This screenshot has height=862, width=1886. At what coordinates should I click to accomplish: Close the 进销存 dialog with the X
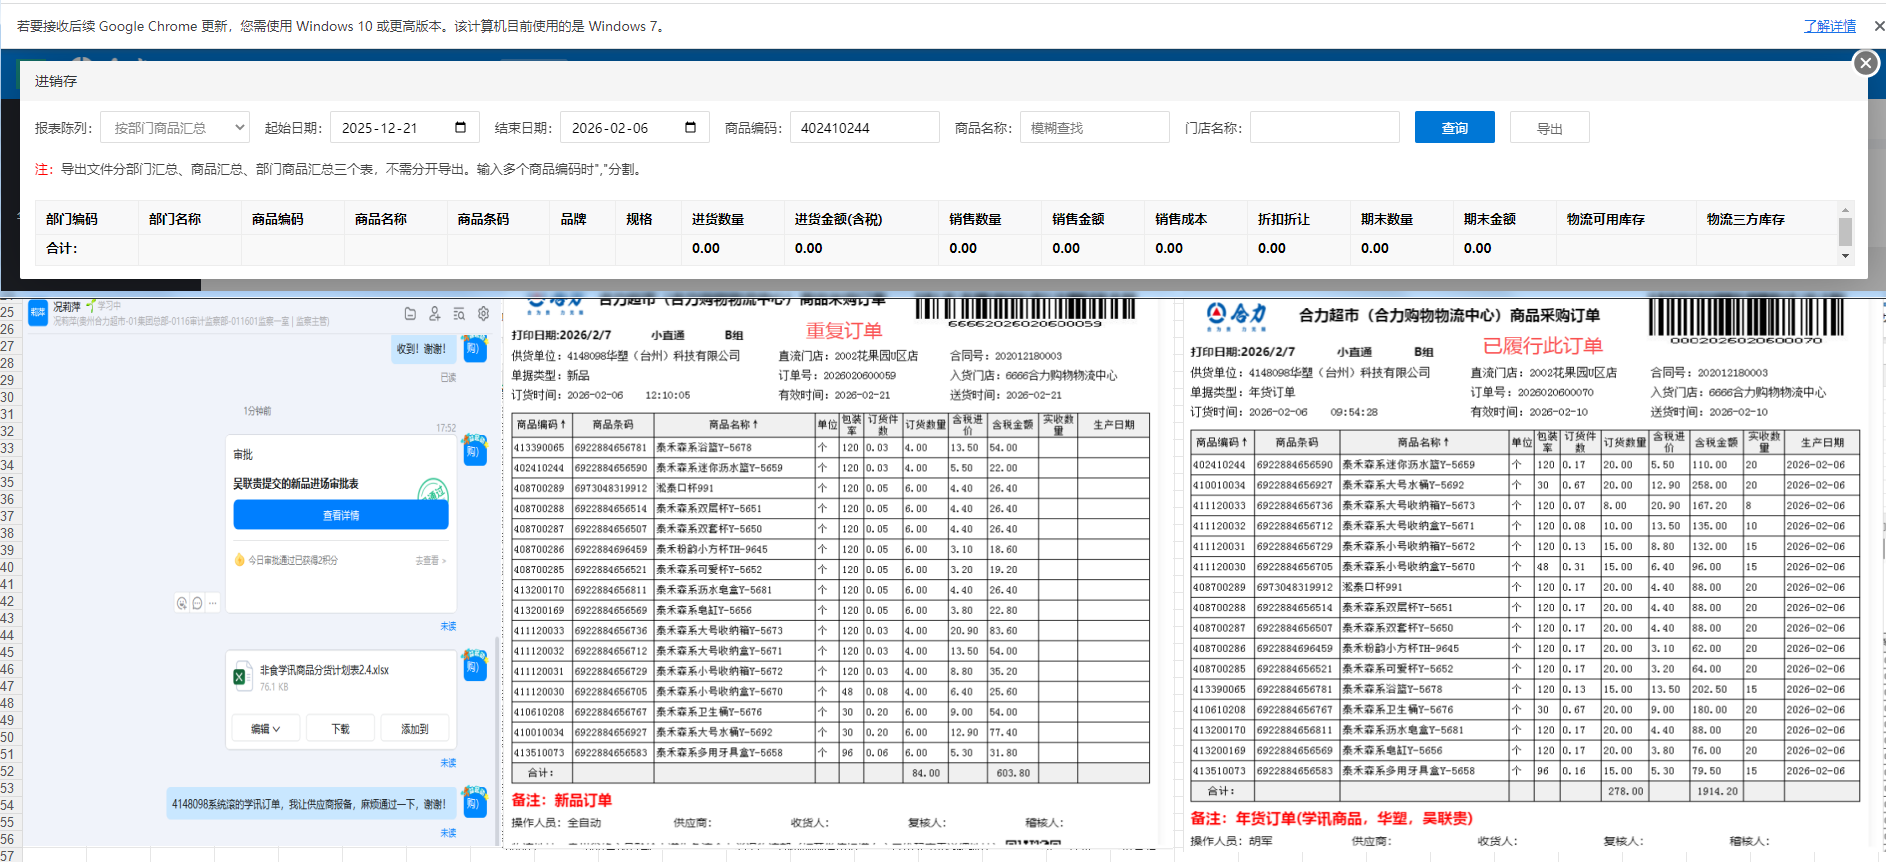(1865, 63)
